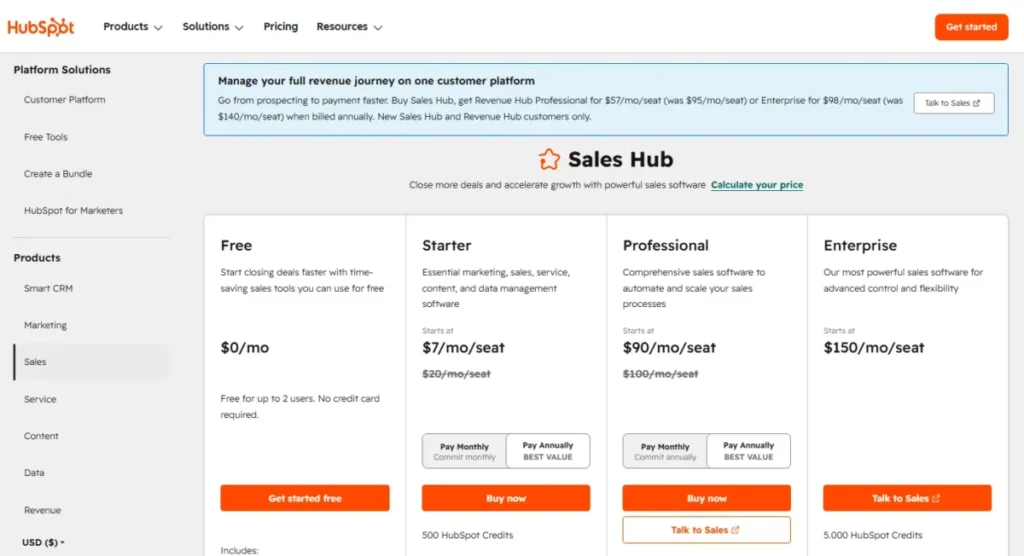Click struck-through $100/mo/seat price
1024x556 pixels.
click(660, 374)
